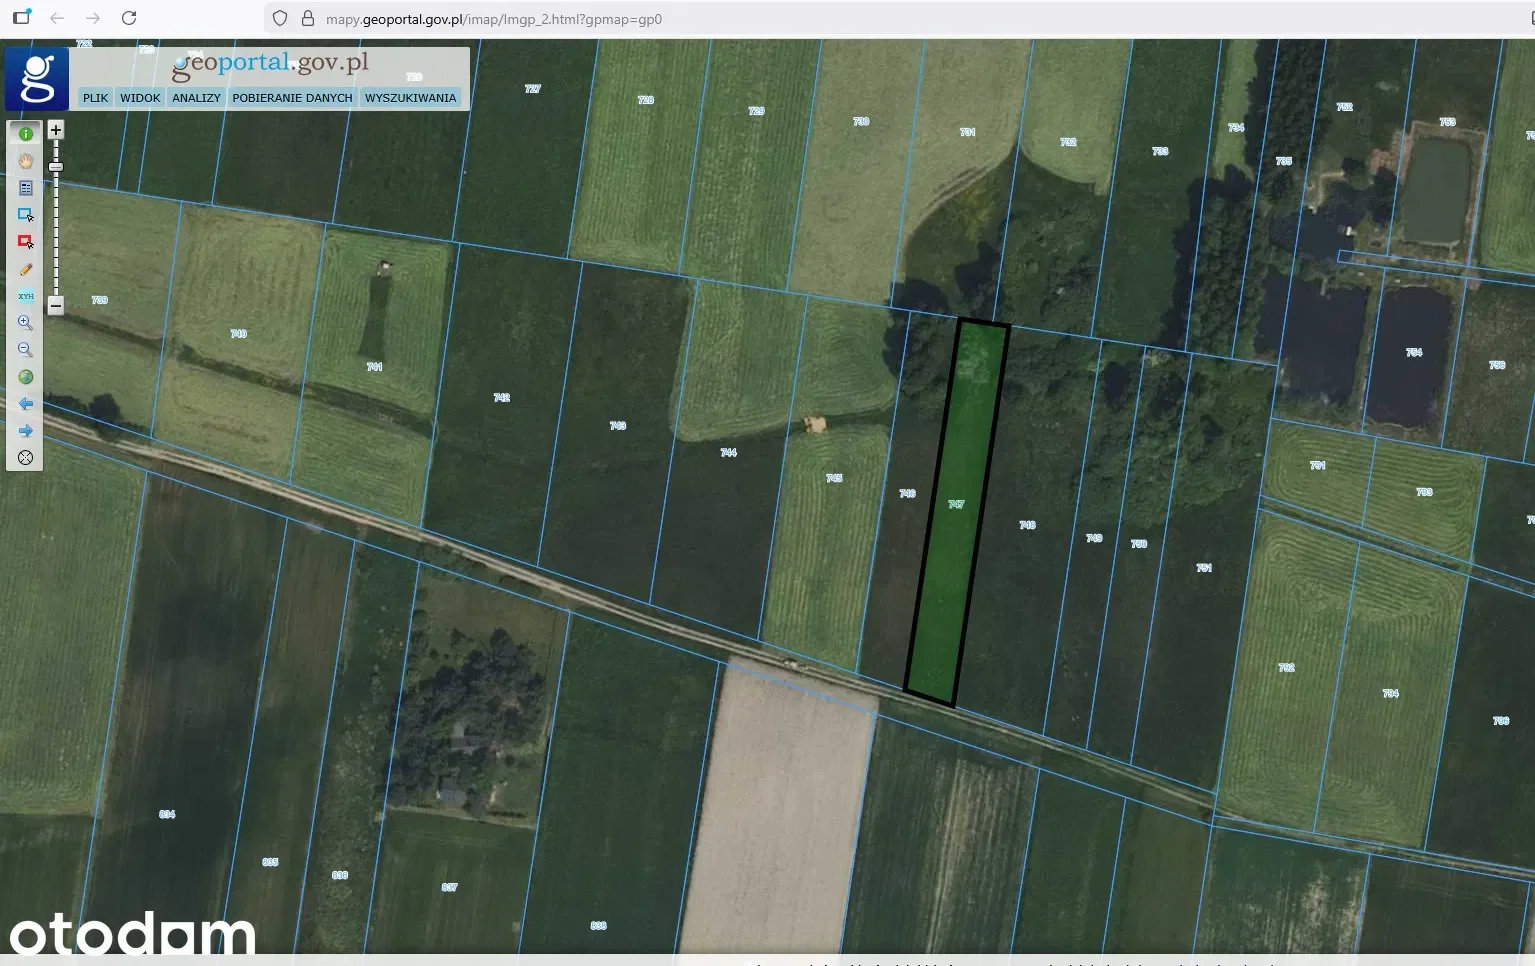Select the magnifier zoom out tool
Screen dimensions: 1535x966
coord(26,350)
